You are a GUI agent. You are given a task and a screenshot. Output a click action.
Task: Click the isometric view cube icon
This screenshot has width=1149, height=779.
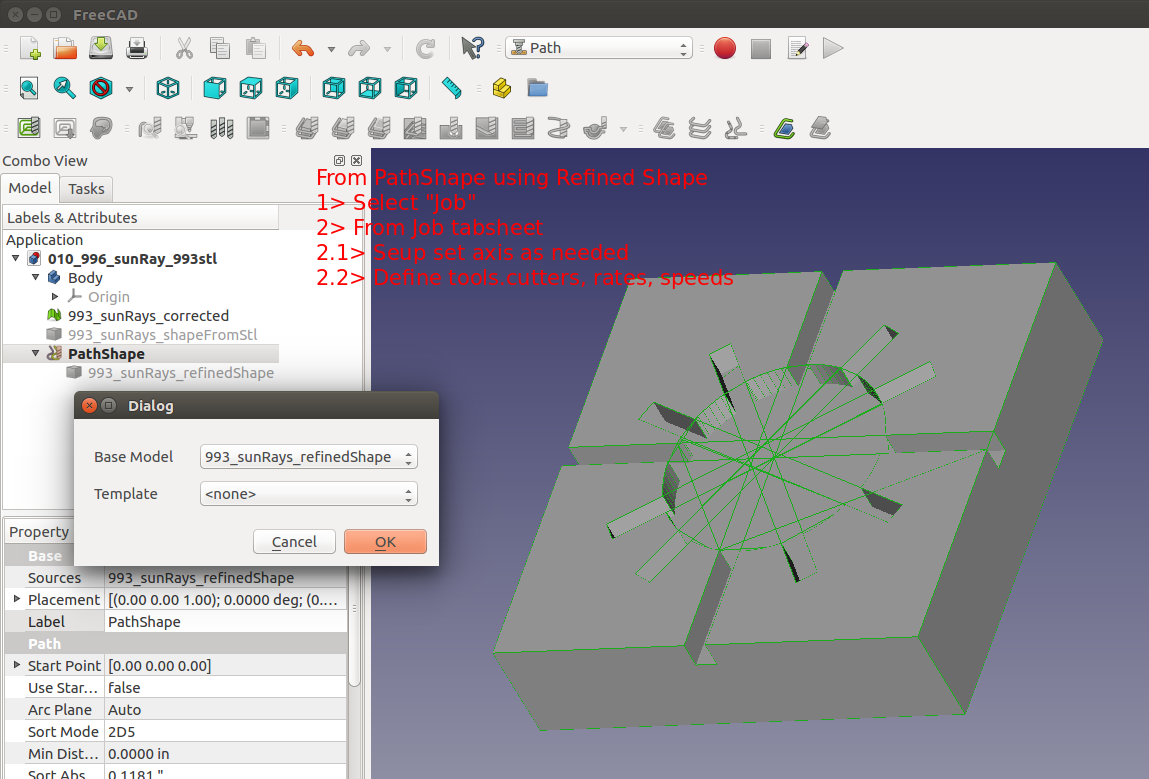(168, 88)
